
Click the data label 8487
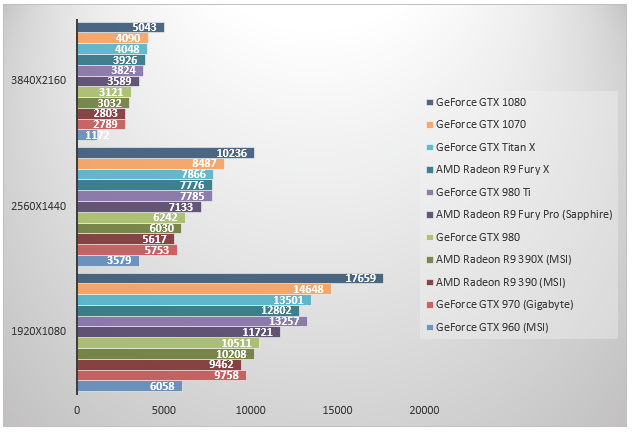tap(204, 163)
